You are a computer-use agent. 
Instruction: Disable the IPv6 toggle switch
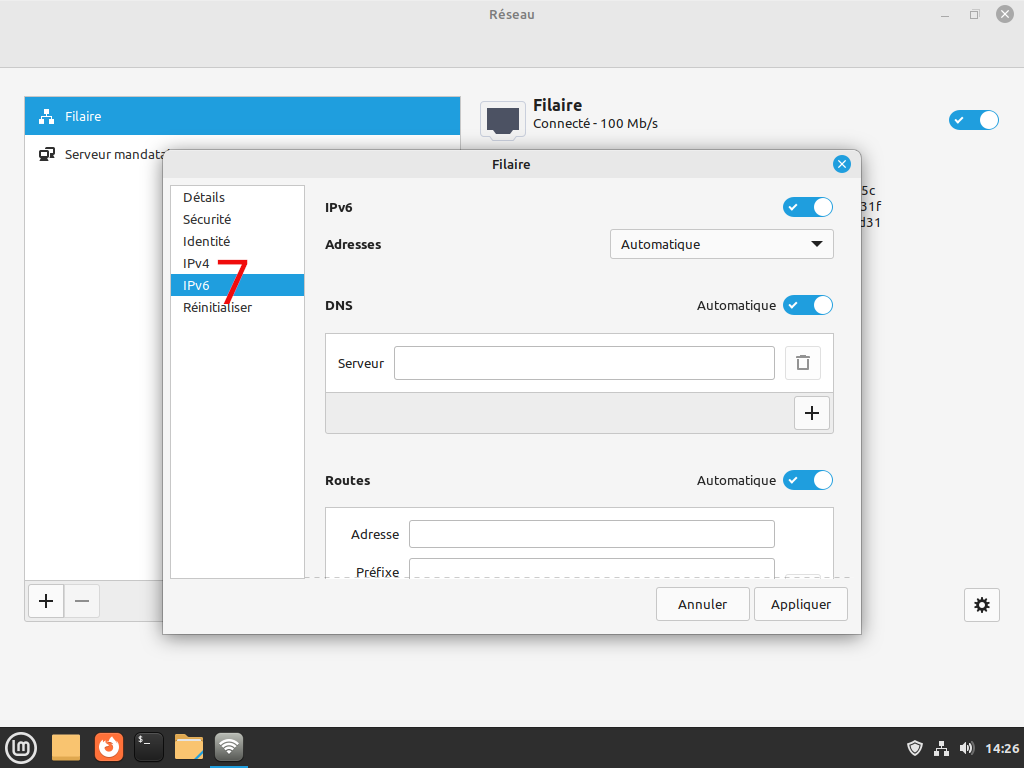coord(808,207)
